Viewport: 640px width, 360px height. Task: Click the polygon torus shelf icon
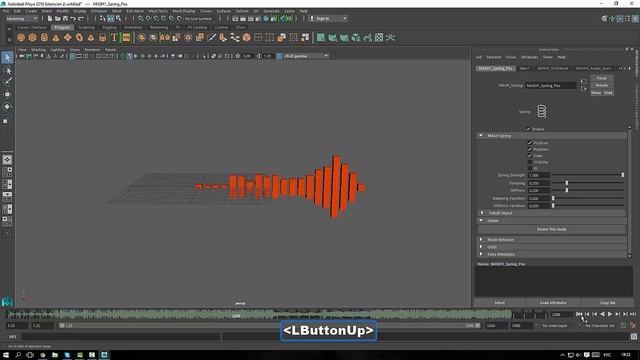[x=79, y=38]
